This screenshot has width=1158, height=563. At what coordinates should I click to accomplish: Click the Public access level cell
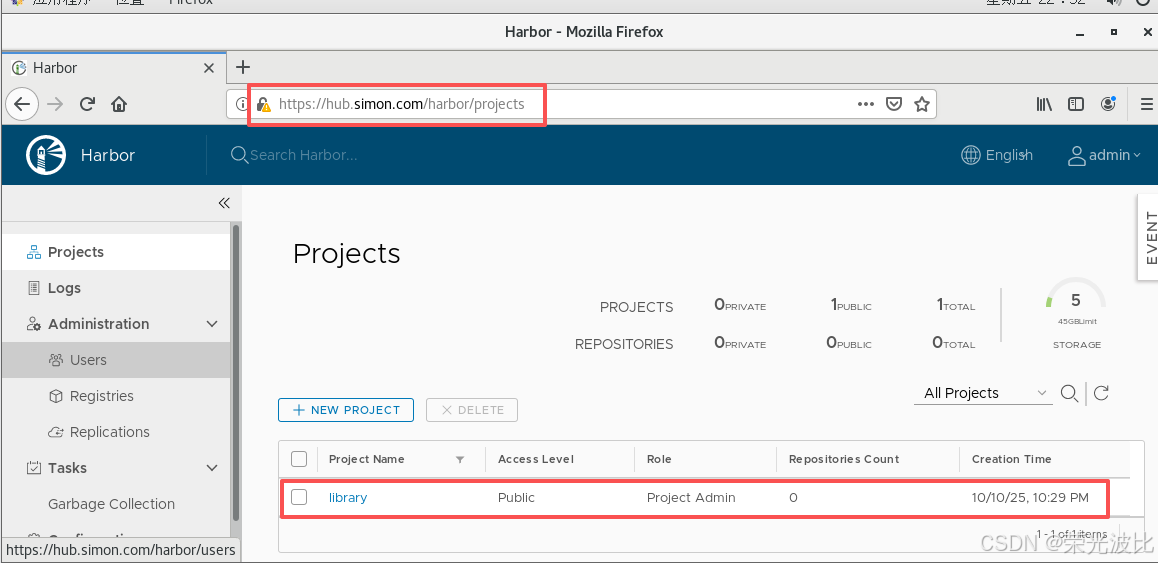pos(516,498)
